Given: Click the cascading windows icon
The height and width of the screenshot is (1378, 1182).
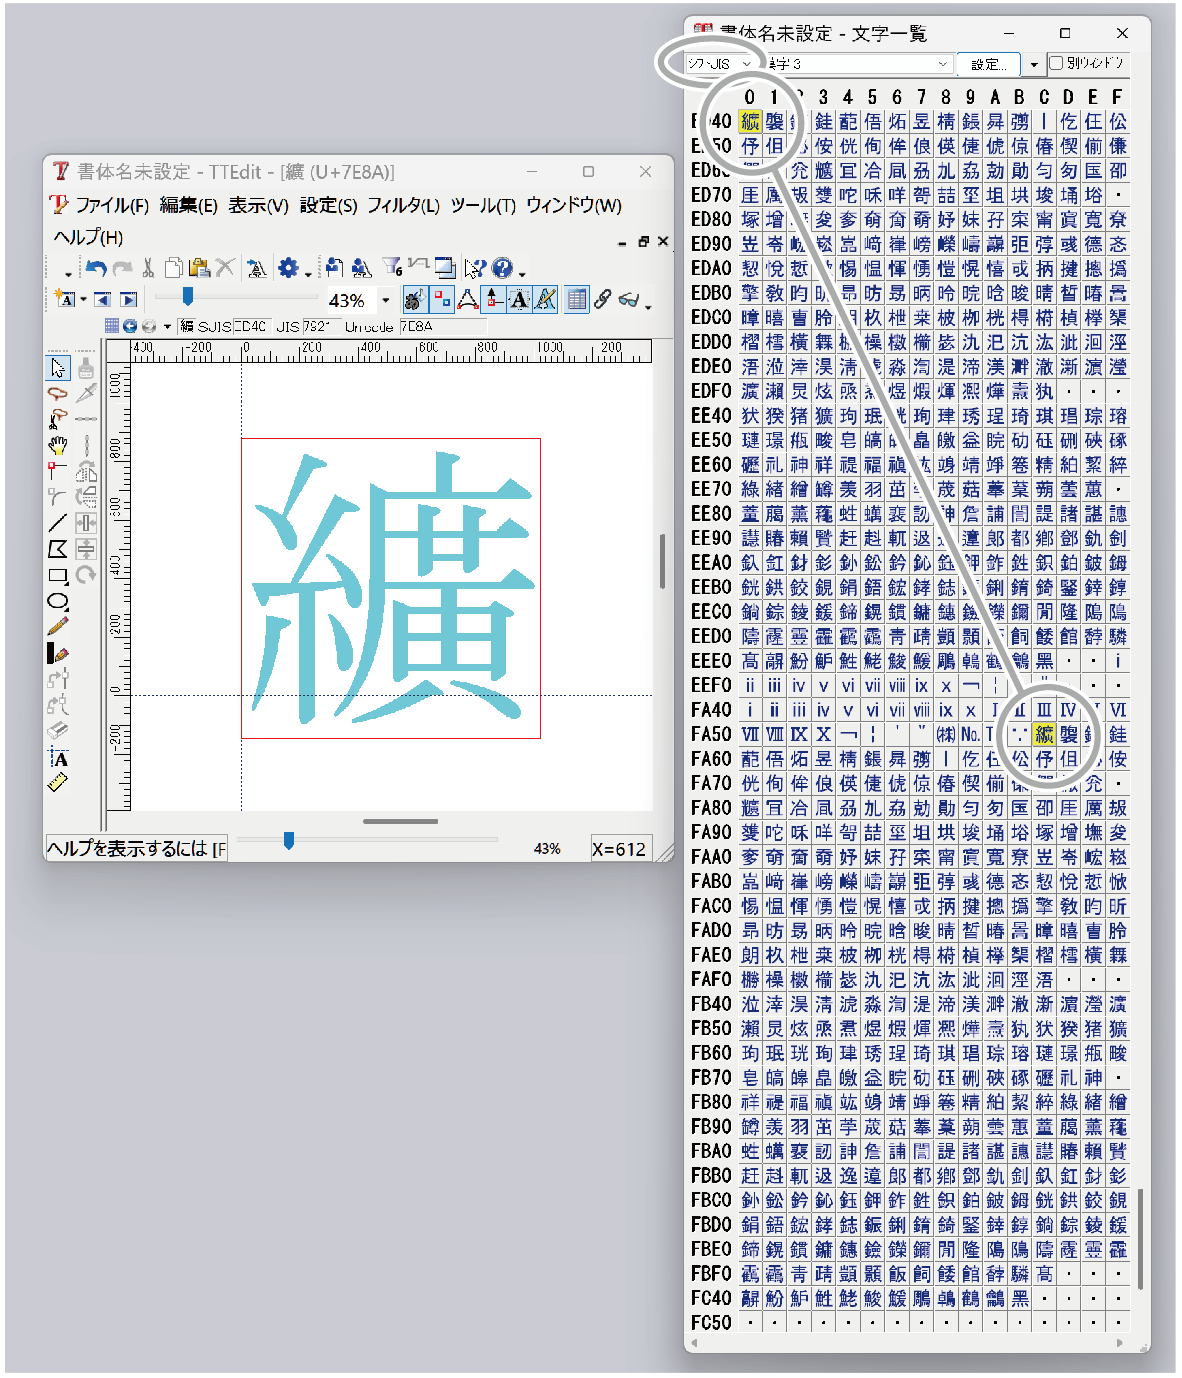Looking at the screenshot, I should [446, 268].
